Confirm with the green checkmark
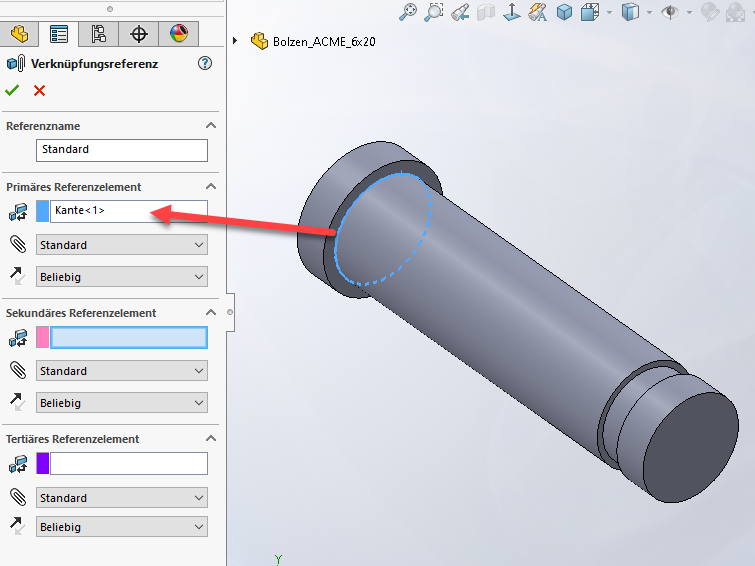This screenshot has height=566, width=755. pyautogui.click(x=12, y=91)
